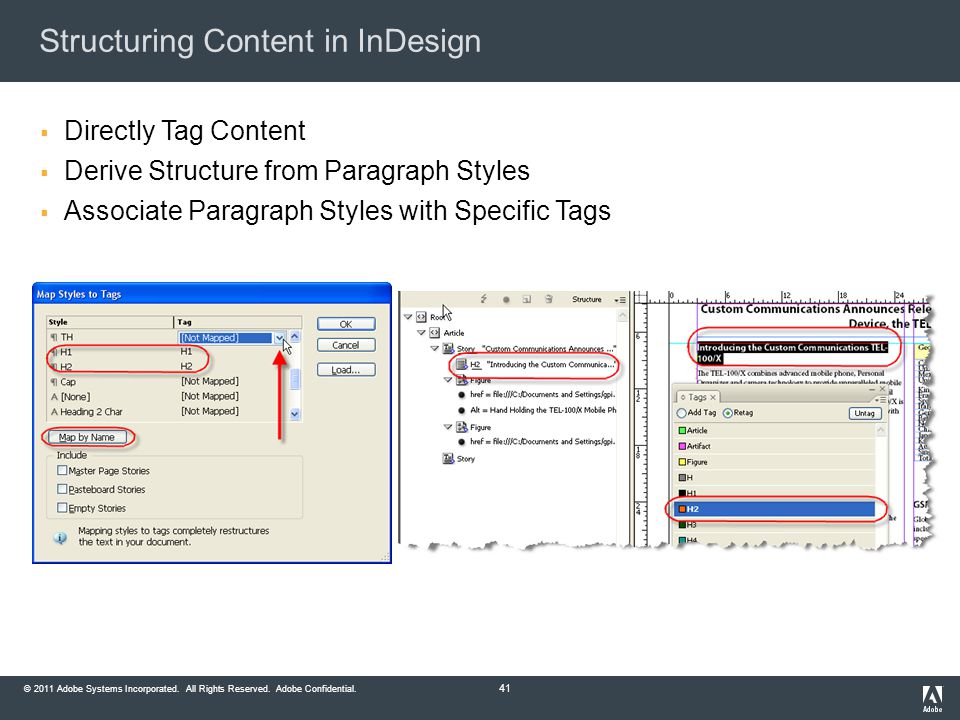Collapse the first Story node
The width and height of the screenshot is (960, 720).
(435, 349)
